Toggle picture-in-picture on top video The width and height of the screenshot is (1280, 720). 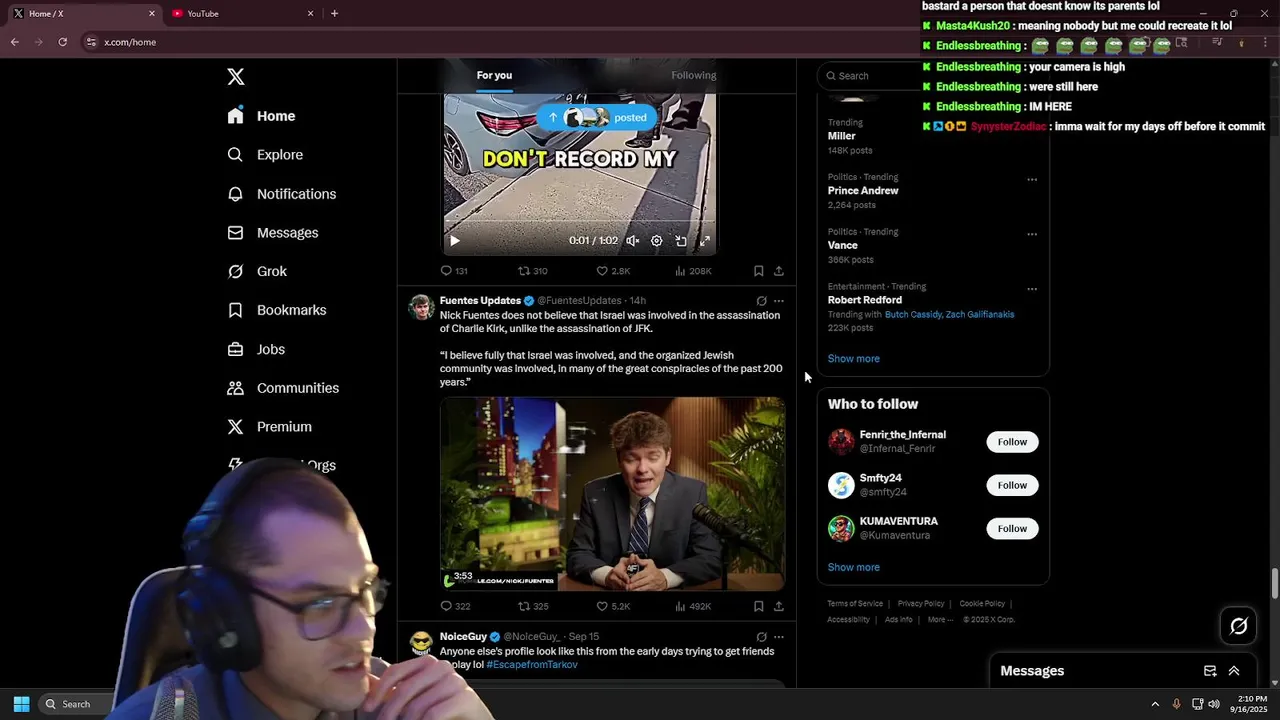pyautogui.click(x=681, y=241)
